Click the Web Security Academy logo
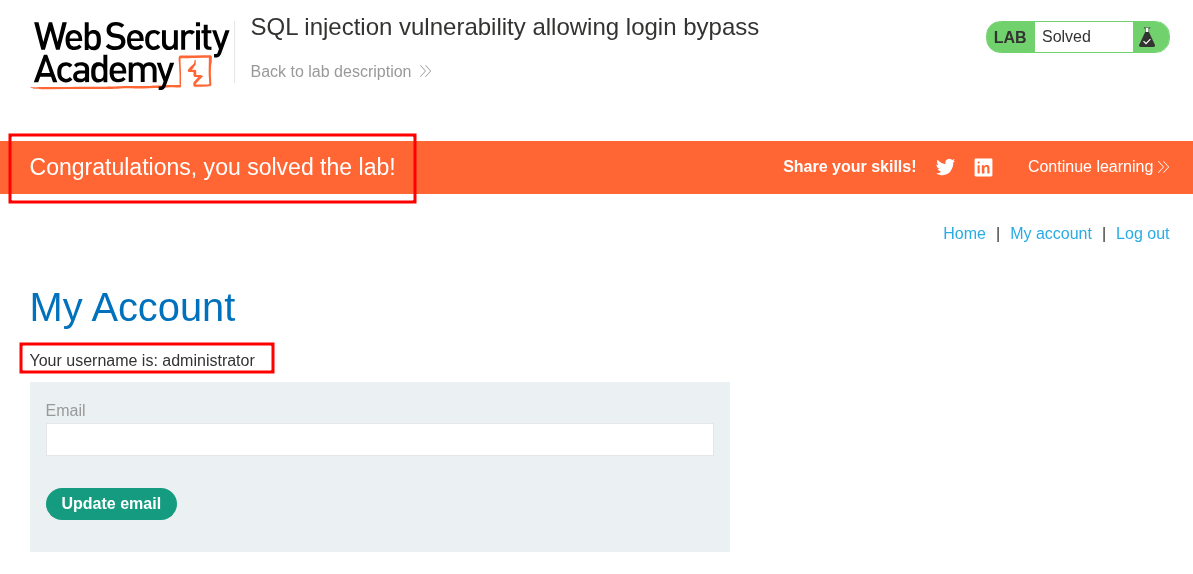Screen dimensions: 1193x574 [x=131, y=55]
